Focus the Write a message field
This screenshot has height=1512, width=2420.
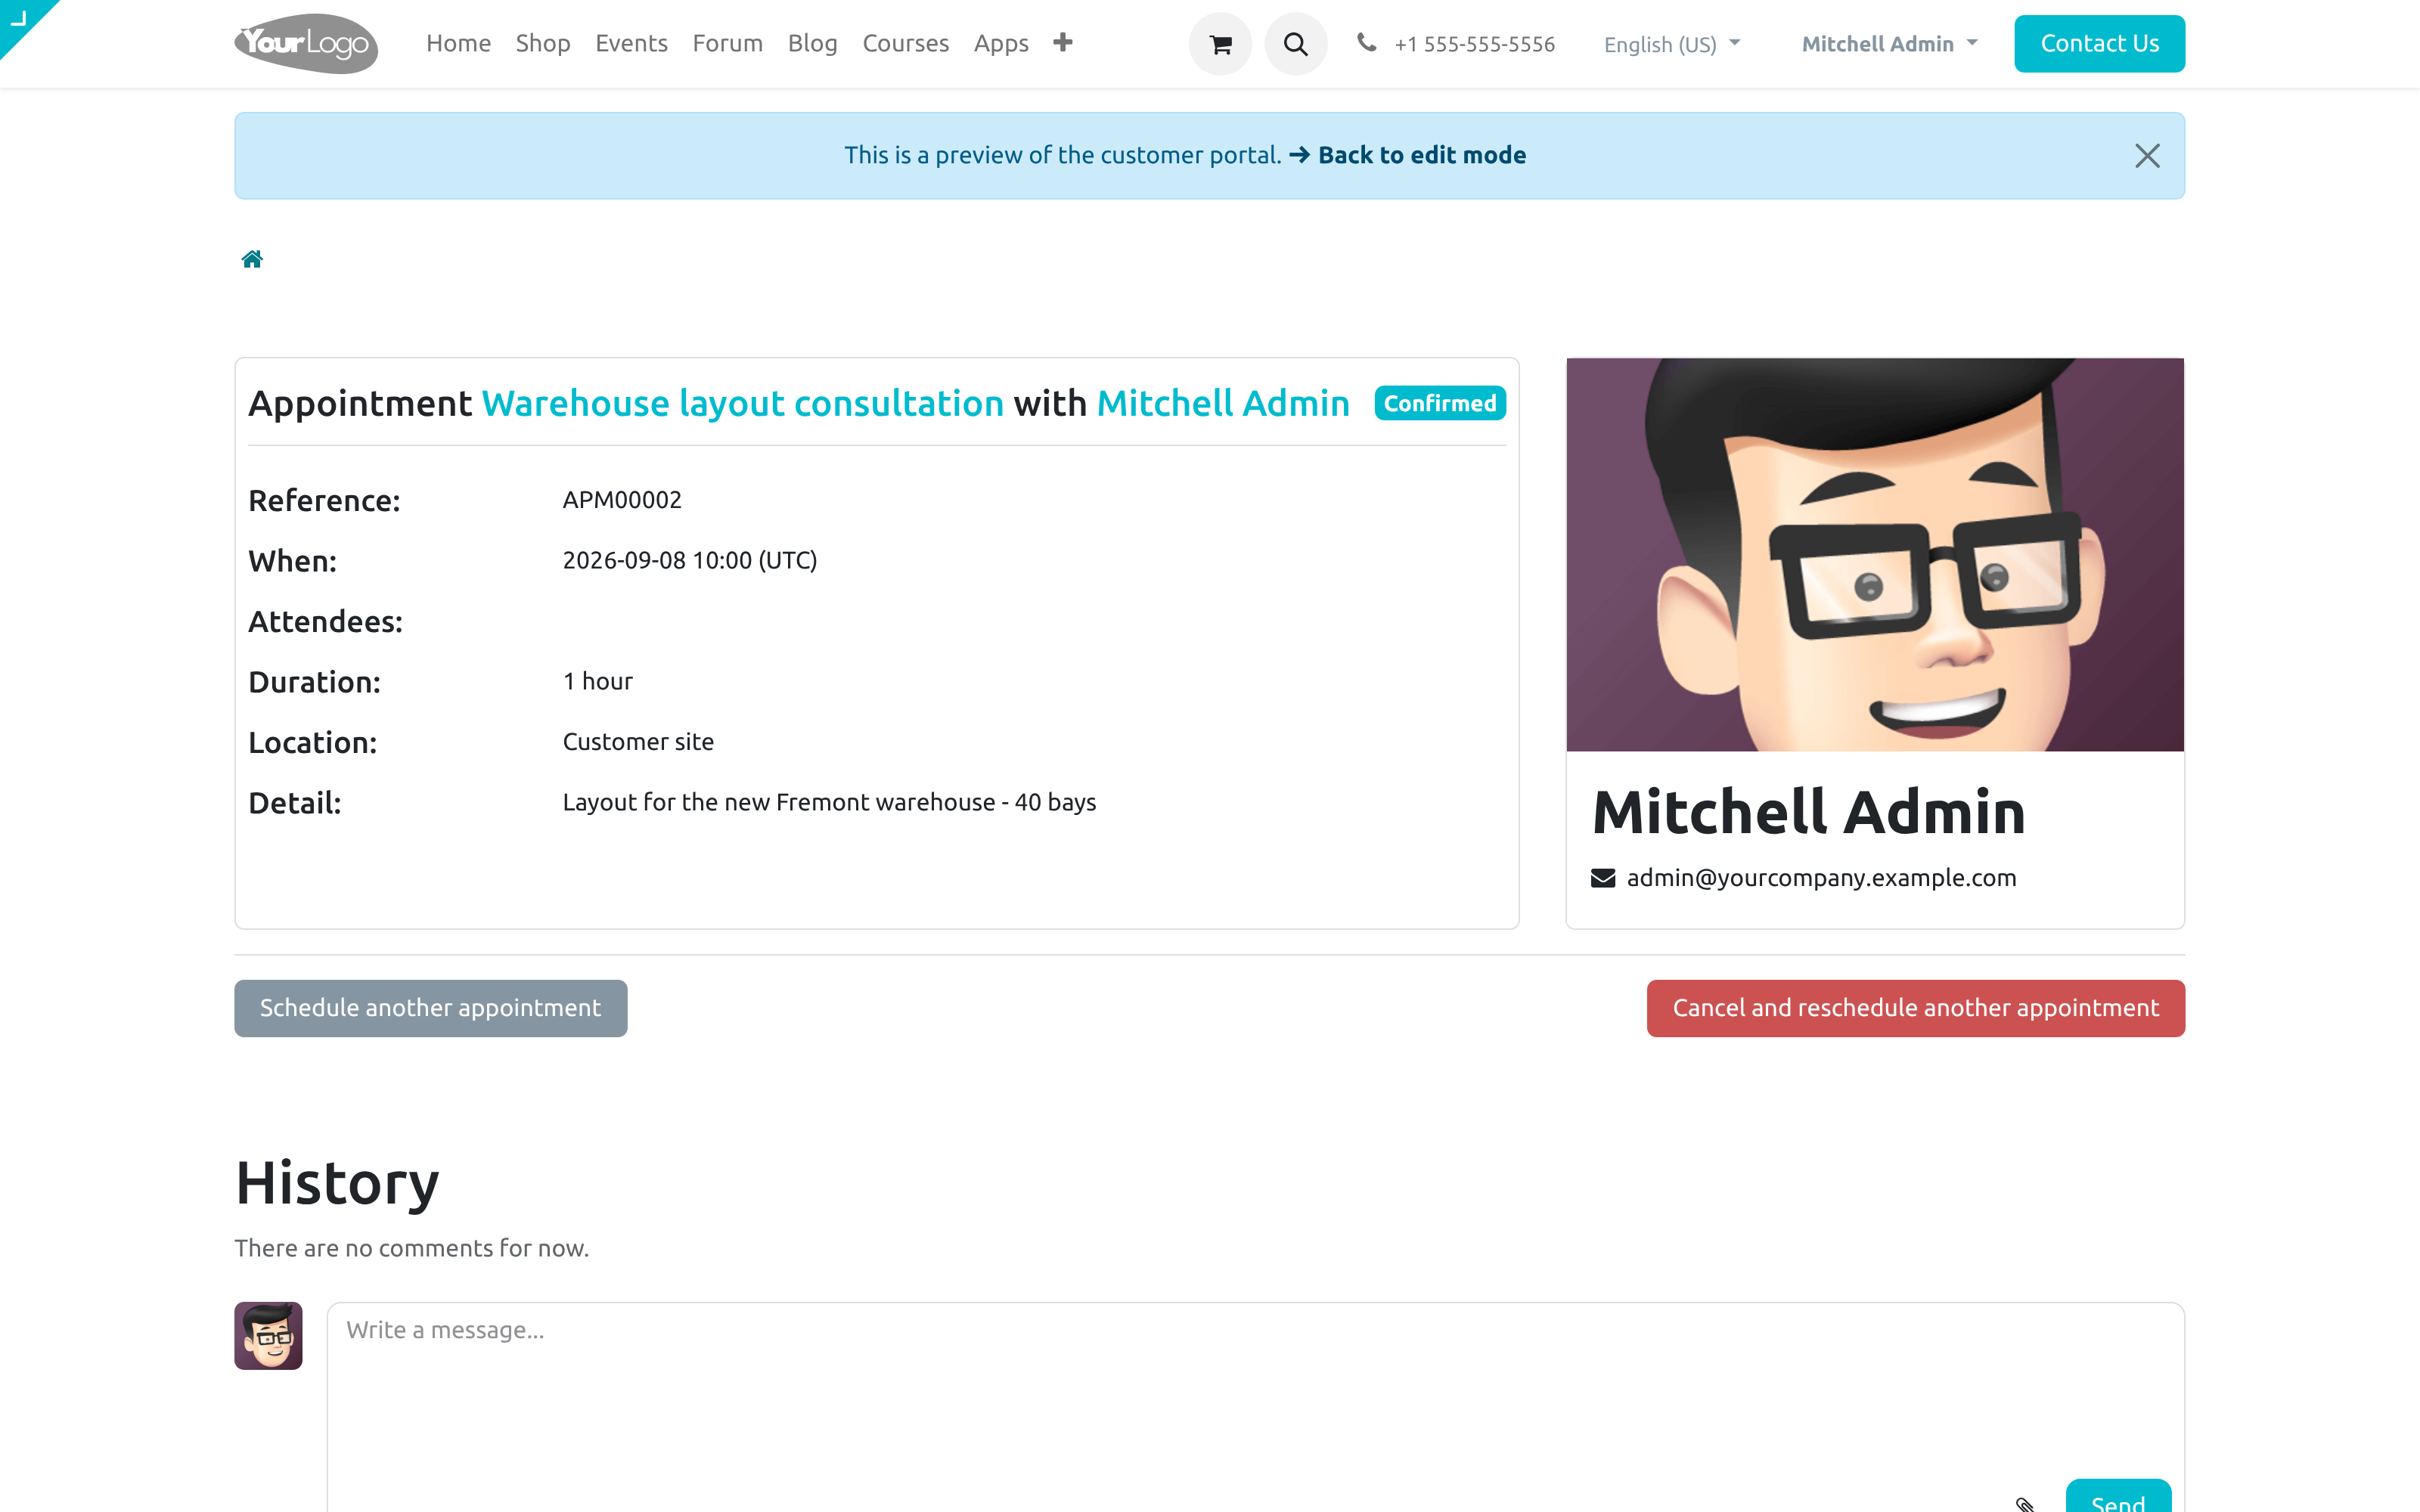click(1256, 1407)
